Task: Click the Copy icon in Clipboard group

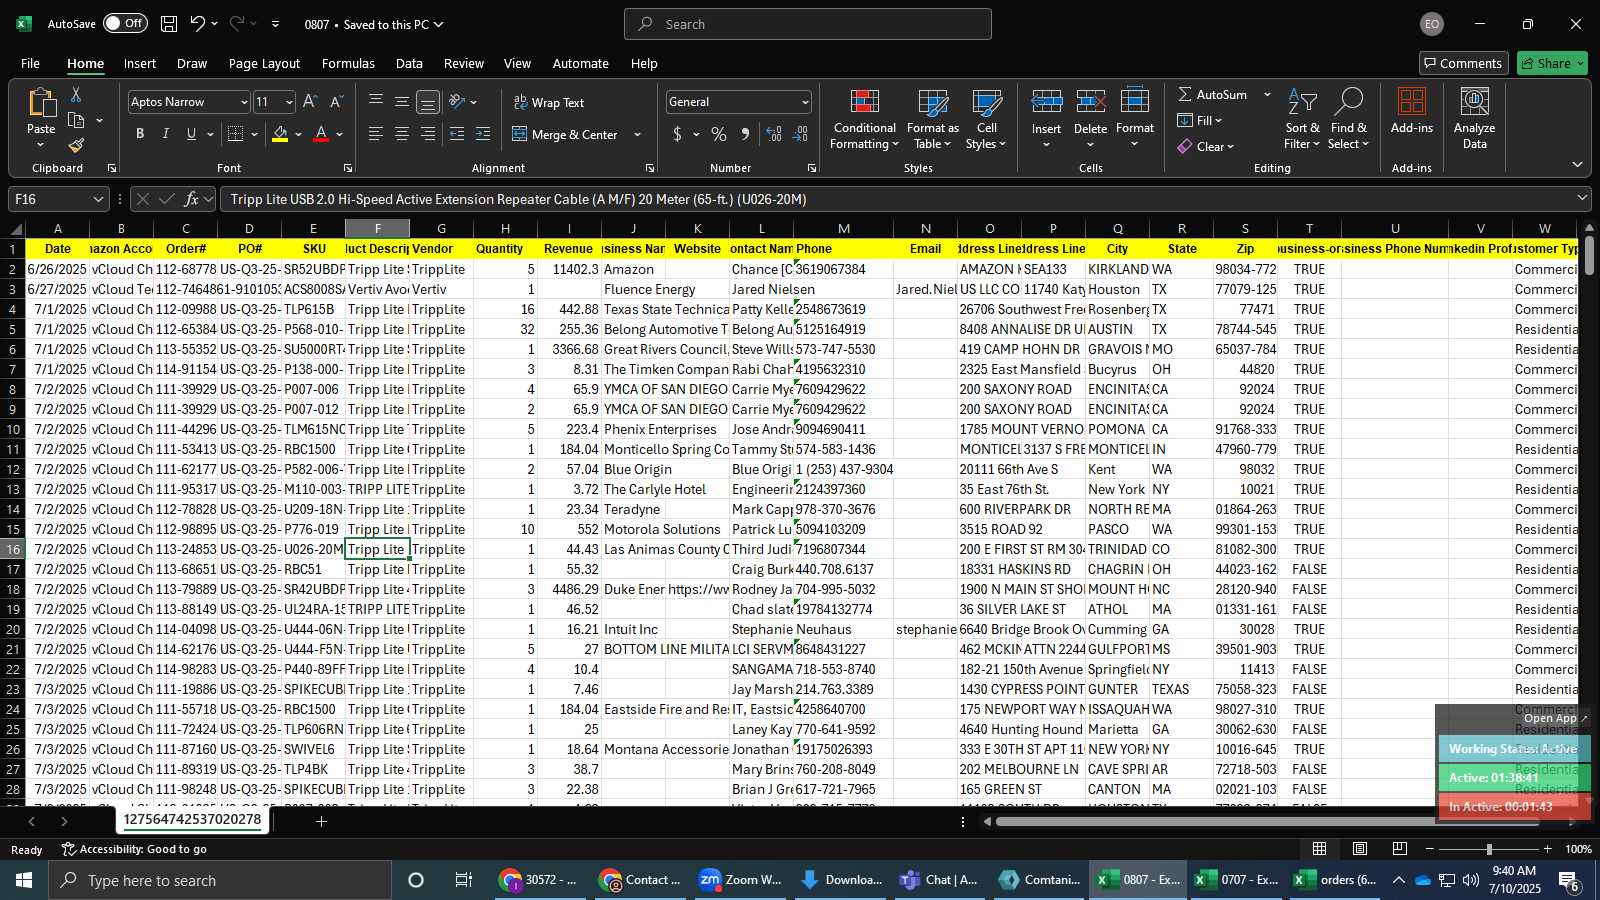Action: pos(76,120)
